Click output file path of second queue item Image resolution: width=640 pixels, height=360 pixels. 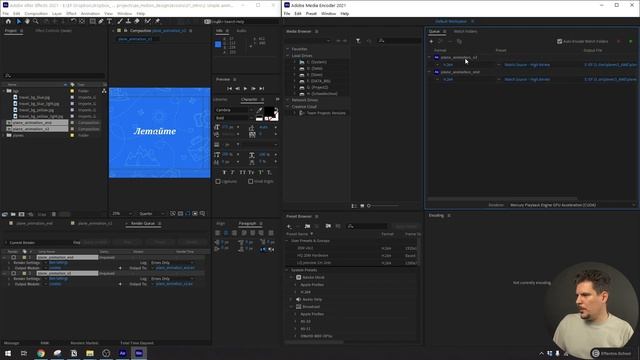(611, 80)
